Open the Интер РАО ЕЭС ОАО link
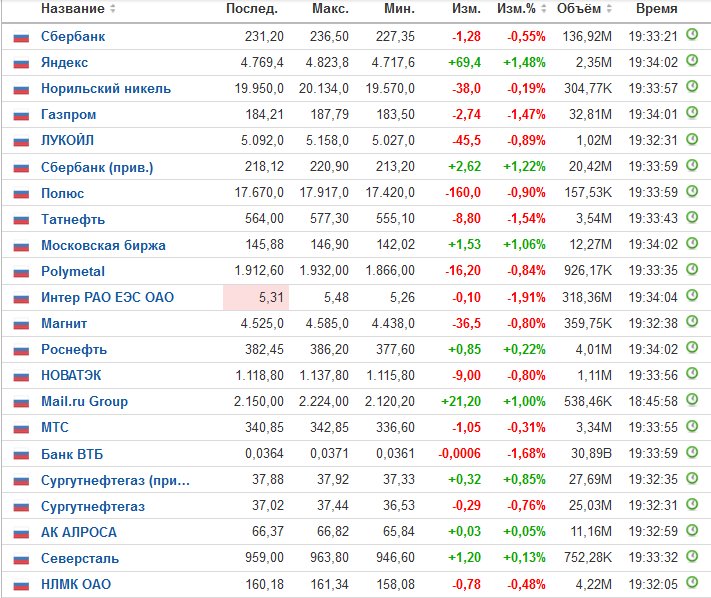Image resolution: width=711 pixels, height=598 pixels. [107, 297]
